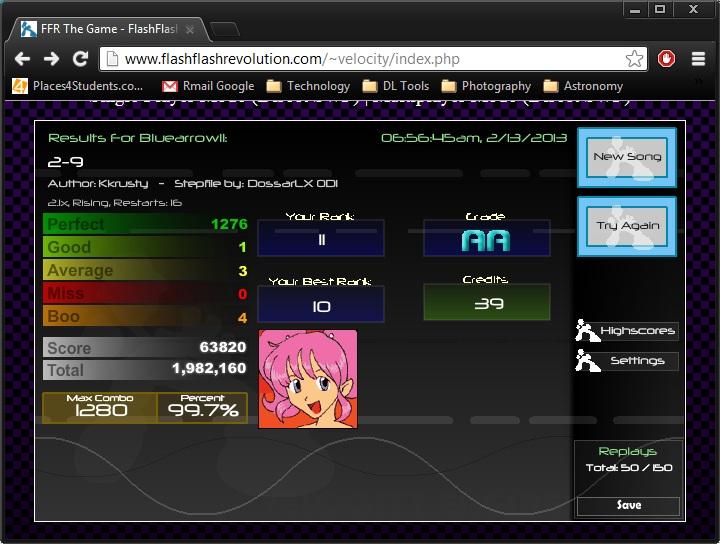Image resolution: width=720 pixels, height=544 pixels.
Task: Save the replay
Action: coord(628,505)
